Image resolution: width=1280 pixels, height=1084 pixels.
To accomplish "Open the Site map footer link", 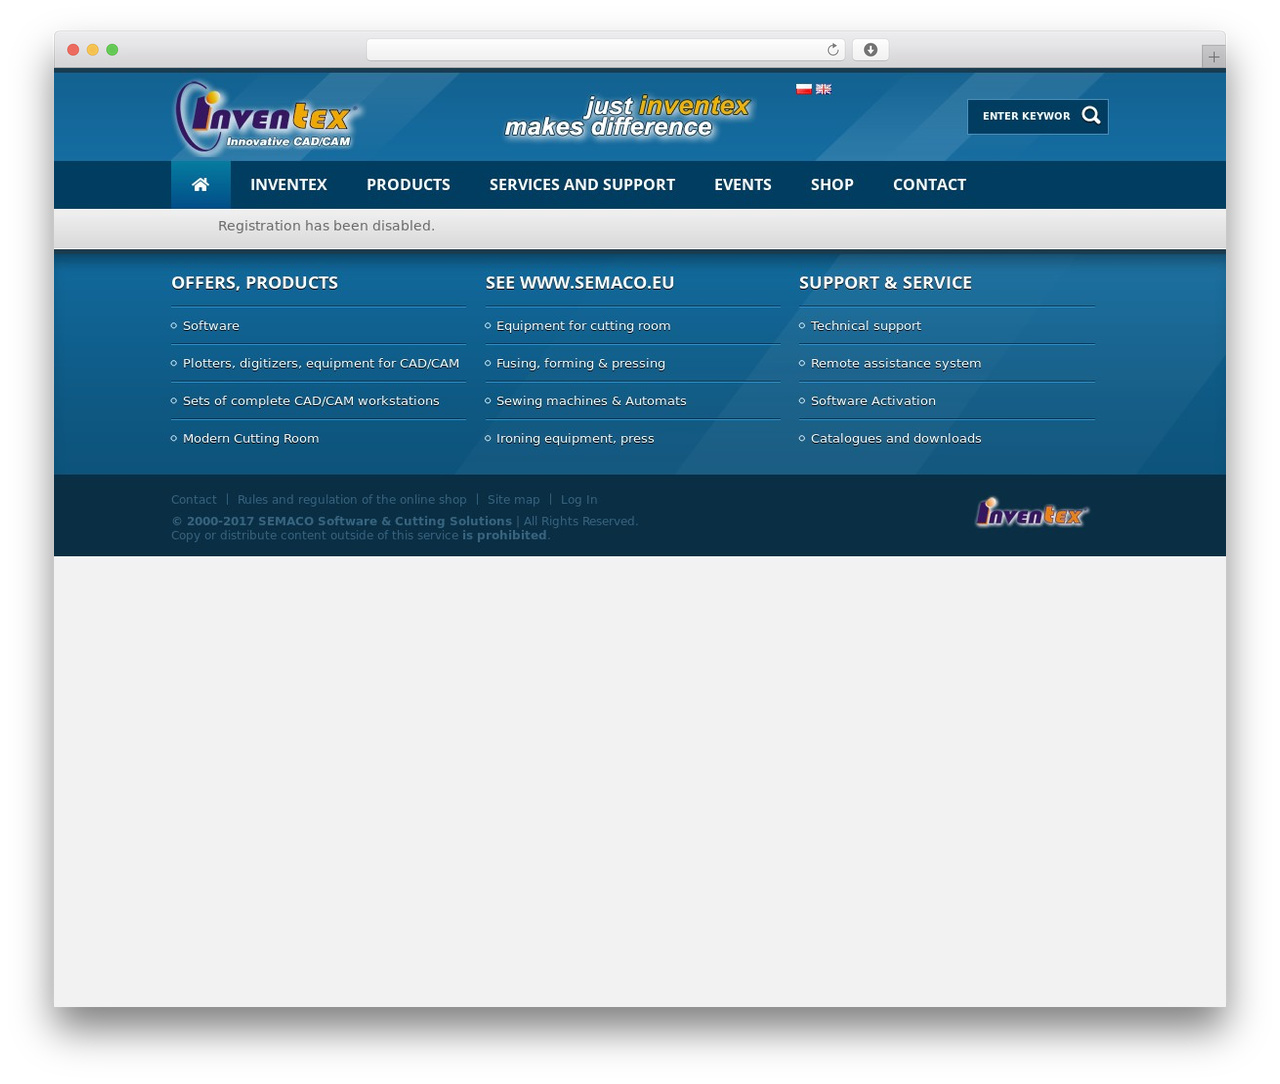I will pyautogui.click(x=513, y=500).
